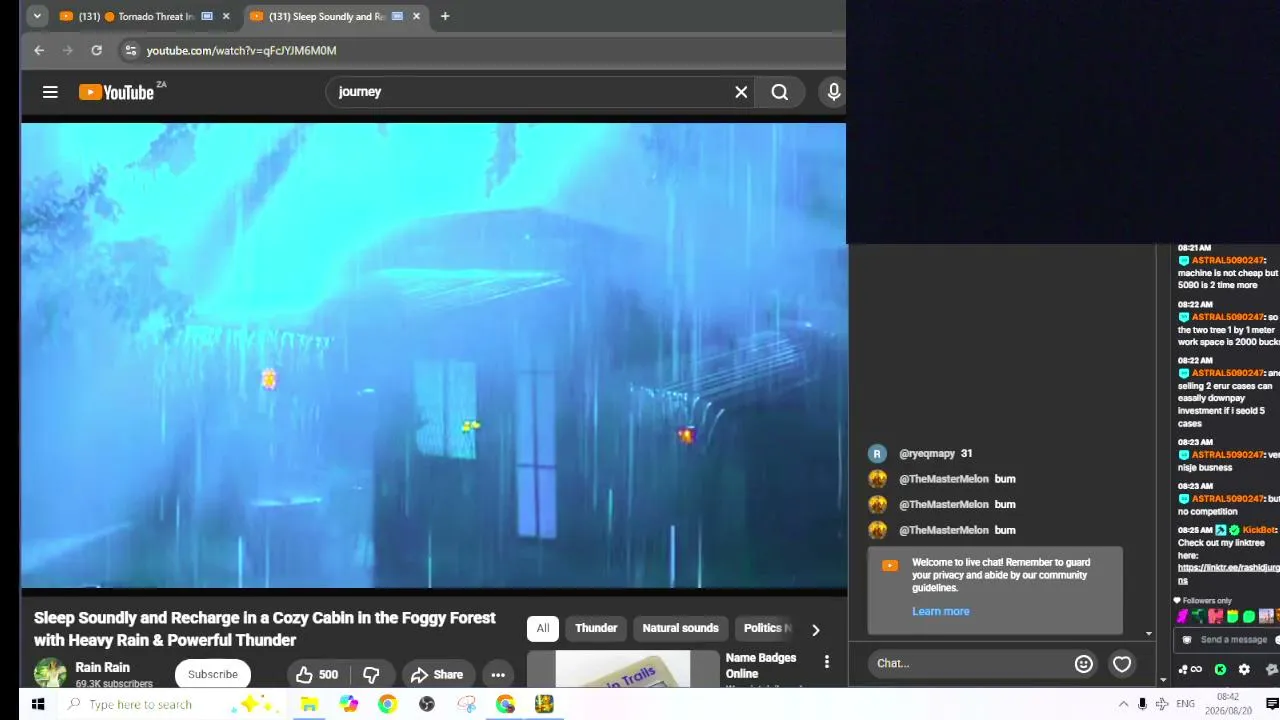
Task: Open the tab search dropdown arrow
Action: 37,16
